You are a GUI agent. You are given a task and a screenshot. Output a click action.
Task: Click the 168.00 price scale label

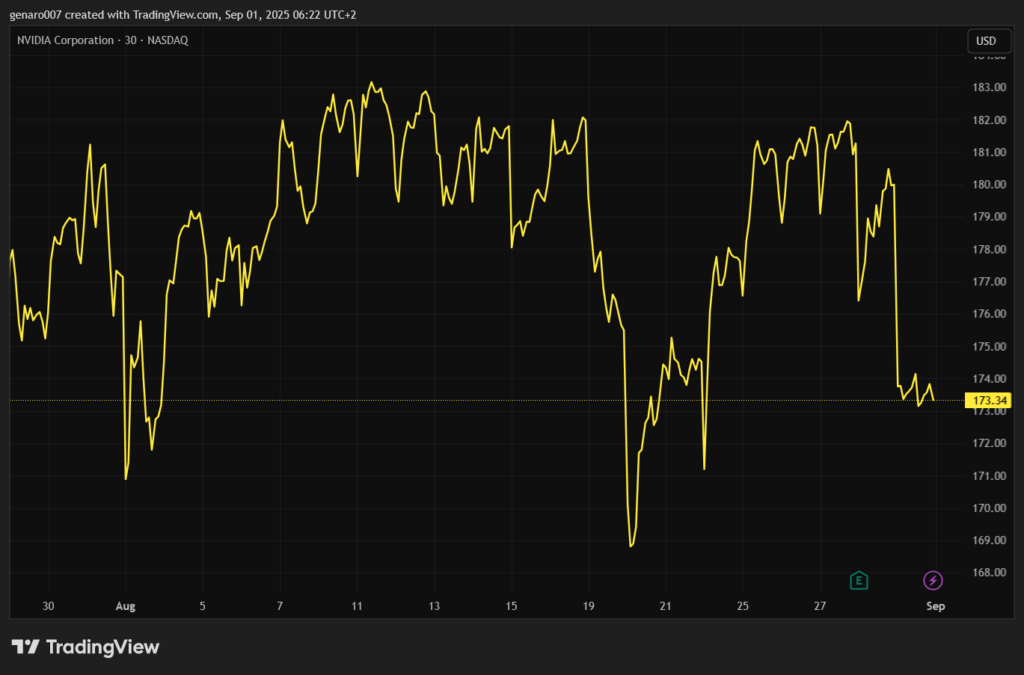(989, 573)
